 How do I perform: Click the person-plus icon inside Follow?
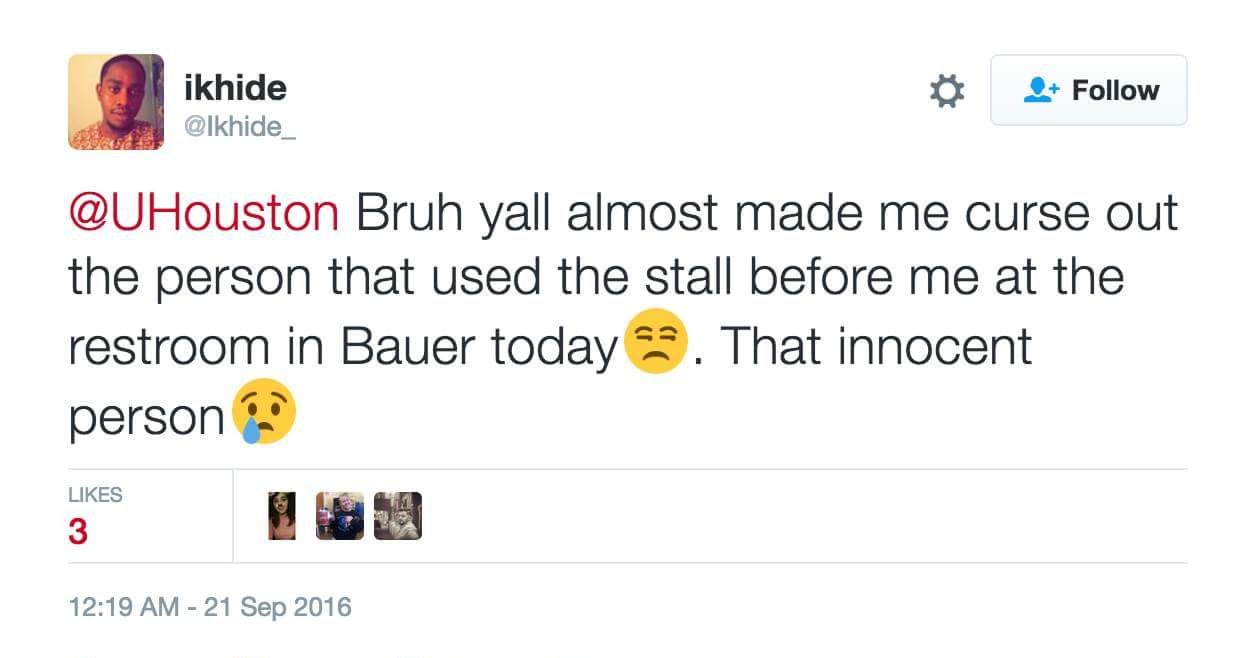coord(1041,90)
